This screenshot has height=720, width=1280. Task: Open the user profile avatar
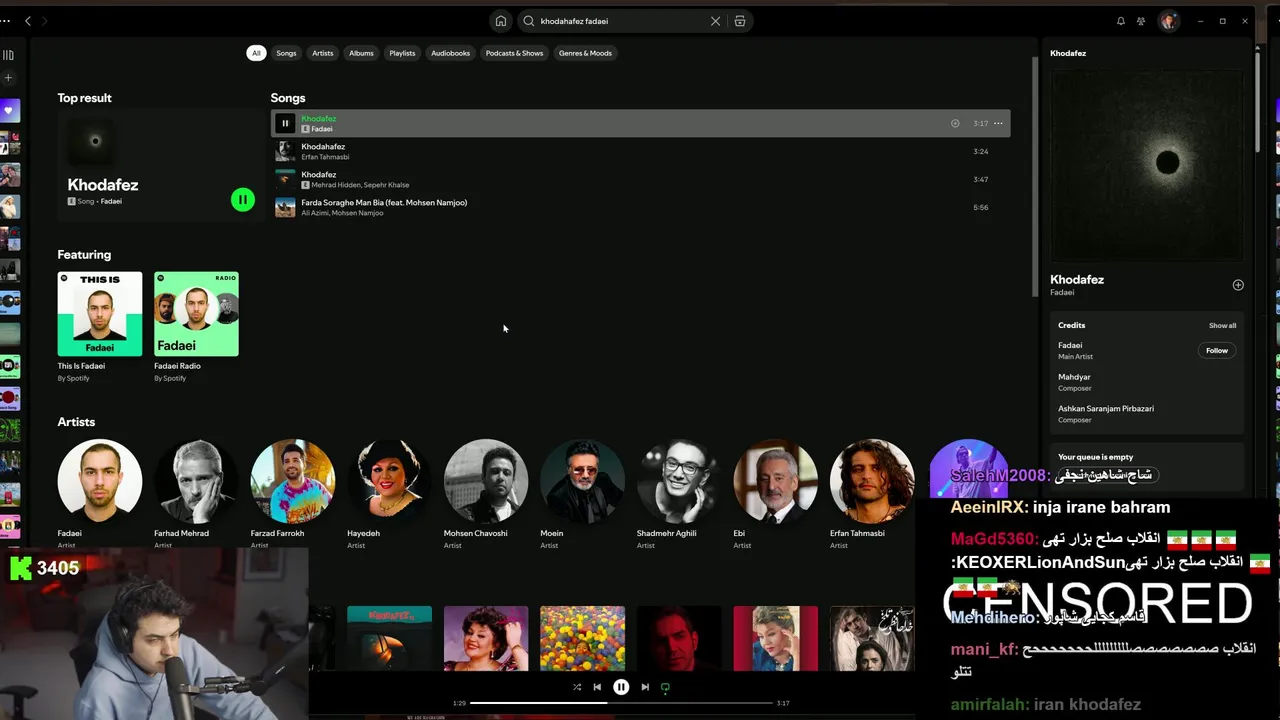1168,21
